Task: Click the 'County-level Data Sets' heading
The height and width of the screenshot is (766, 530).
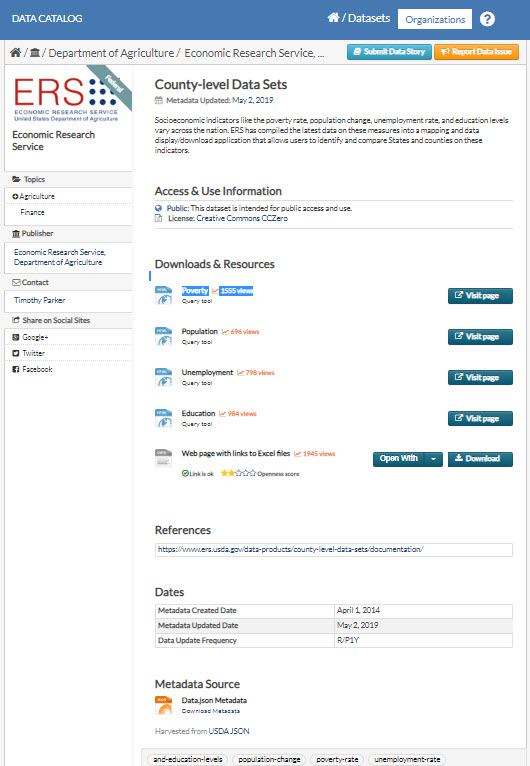Action: point(221,85)
